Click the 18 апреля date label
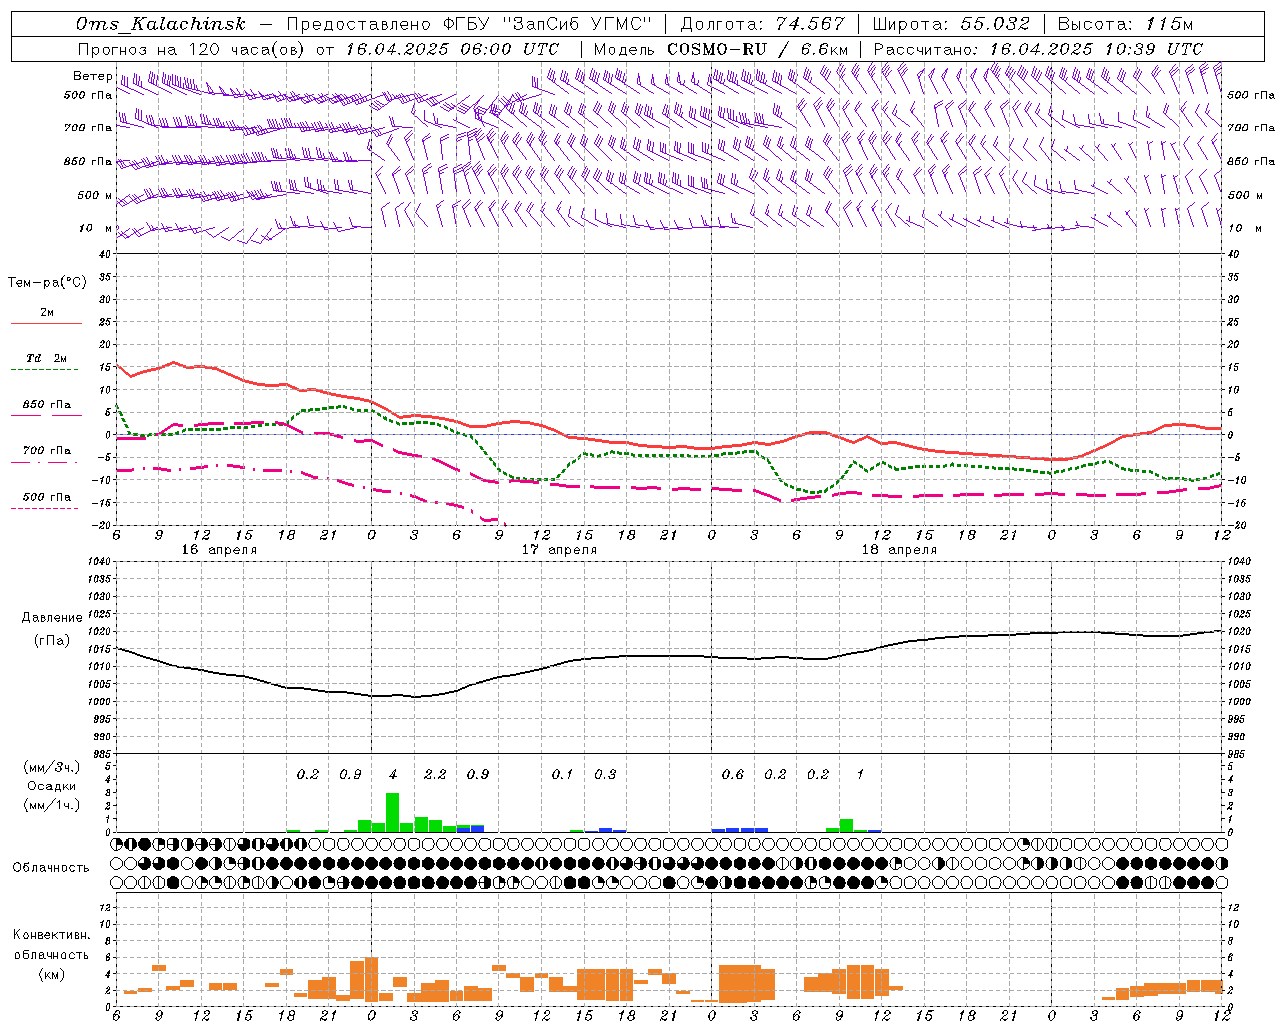Viewport: 1280px width, 1024px height. pos(899,550)
